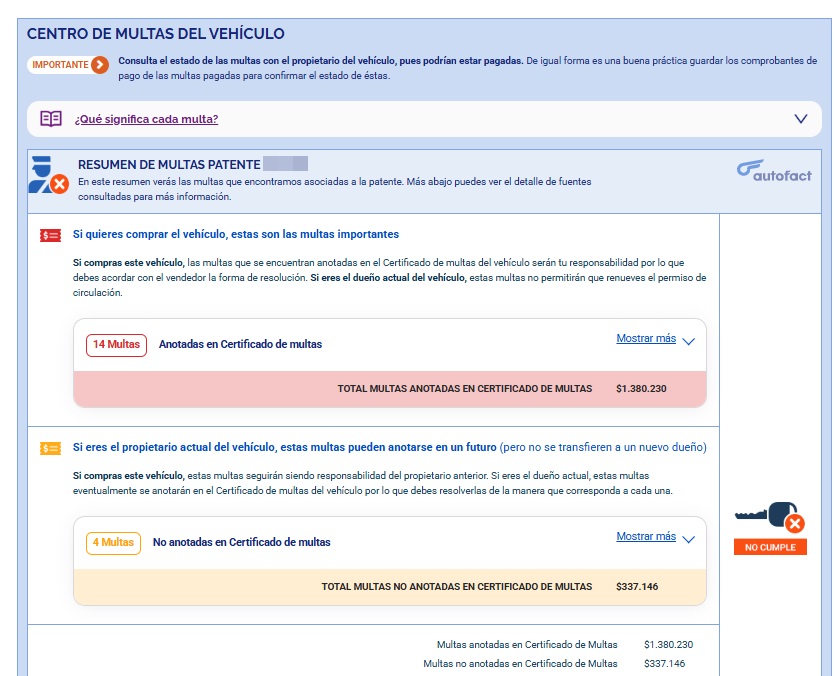Click the red 14 Multas badge
This screenshot has height=676, width=835.
[116, 345]
